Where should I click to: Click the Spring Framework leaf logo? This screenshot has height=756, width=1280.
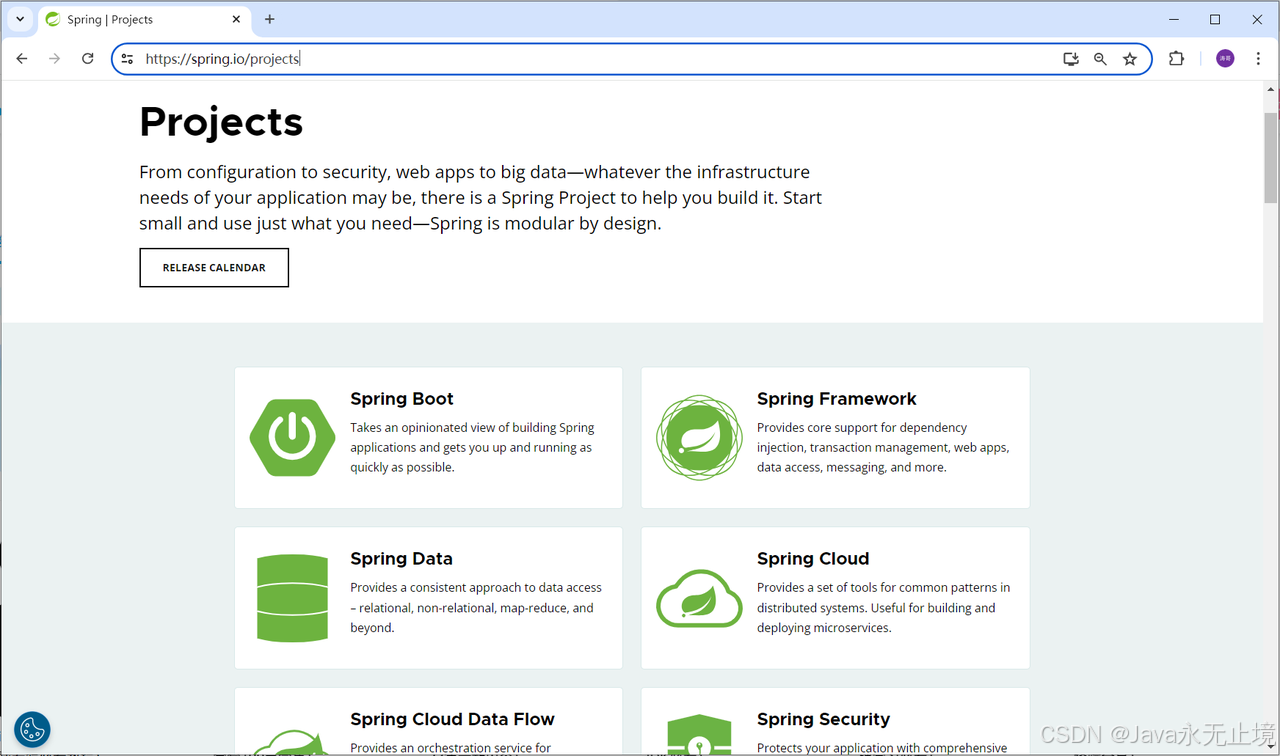coord(699,437)
